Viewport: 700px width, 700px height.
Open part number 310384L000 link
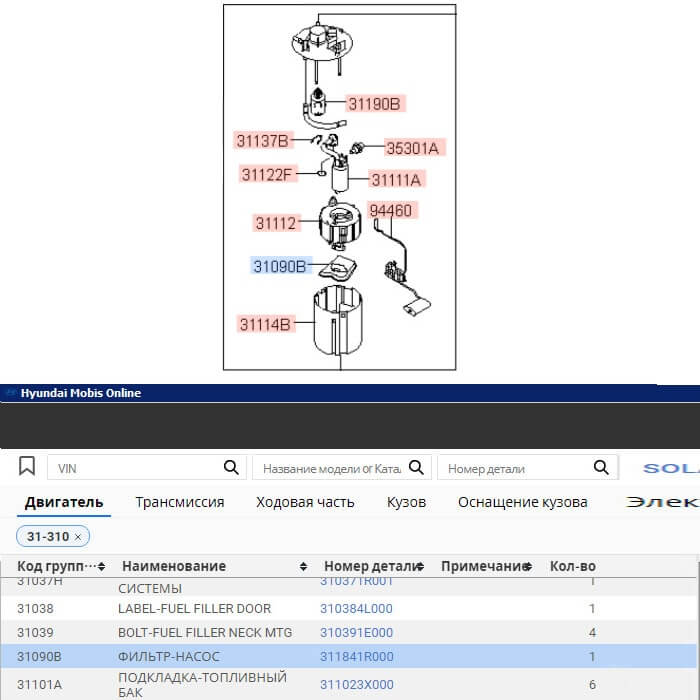point(356,609)
